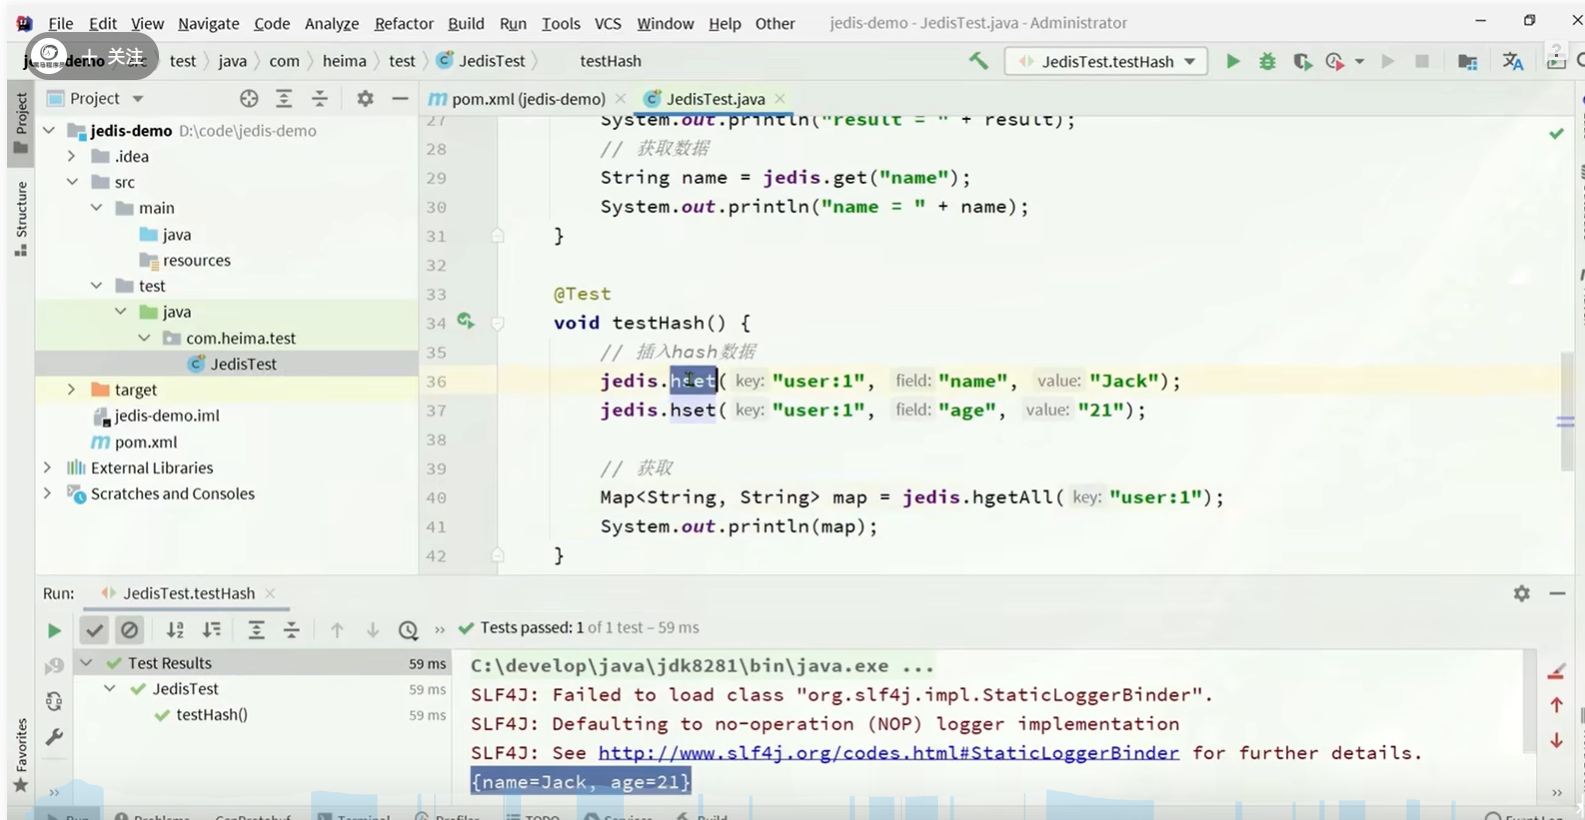Viewport: 1585px width, 820px height.
Task: Open the slf4j StaticLoggerBinder link in console
Action: (889, 753)
